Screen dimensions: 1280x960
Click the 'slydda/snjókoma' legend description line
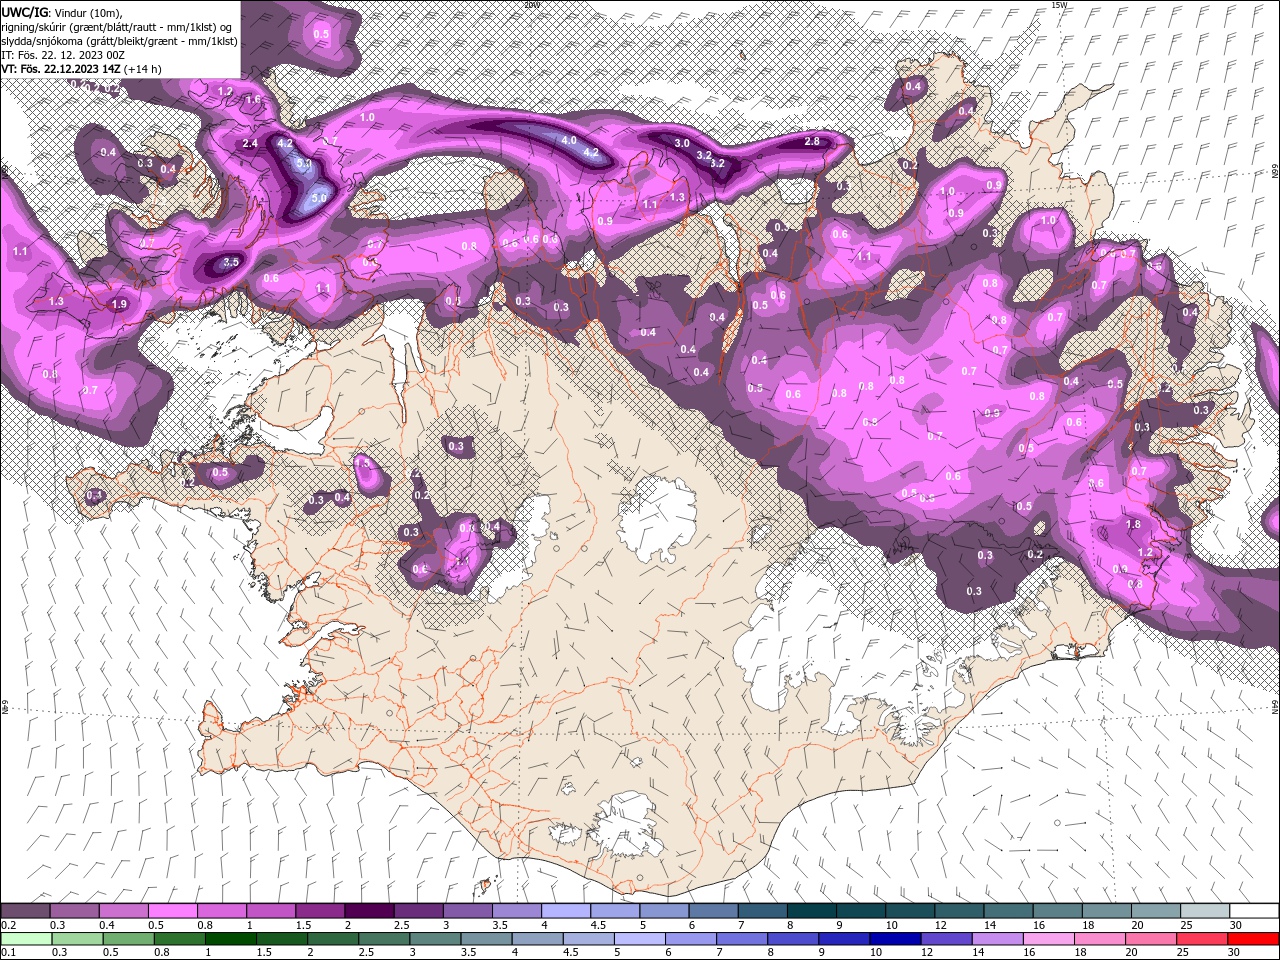tap(119, 41)
